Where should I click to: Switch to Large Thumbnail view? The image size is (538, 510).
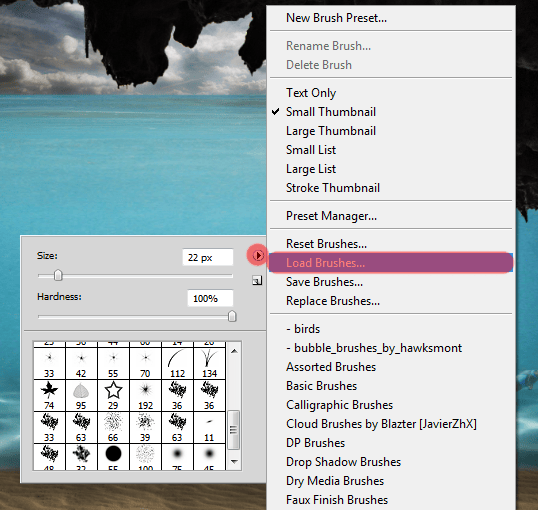(331, 131)
